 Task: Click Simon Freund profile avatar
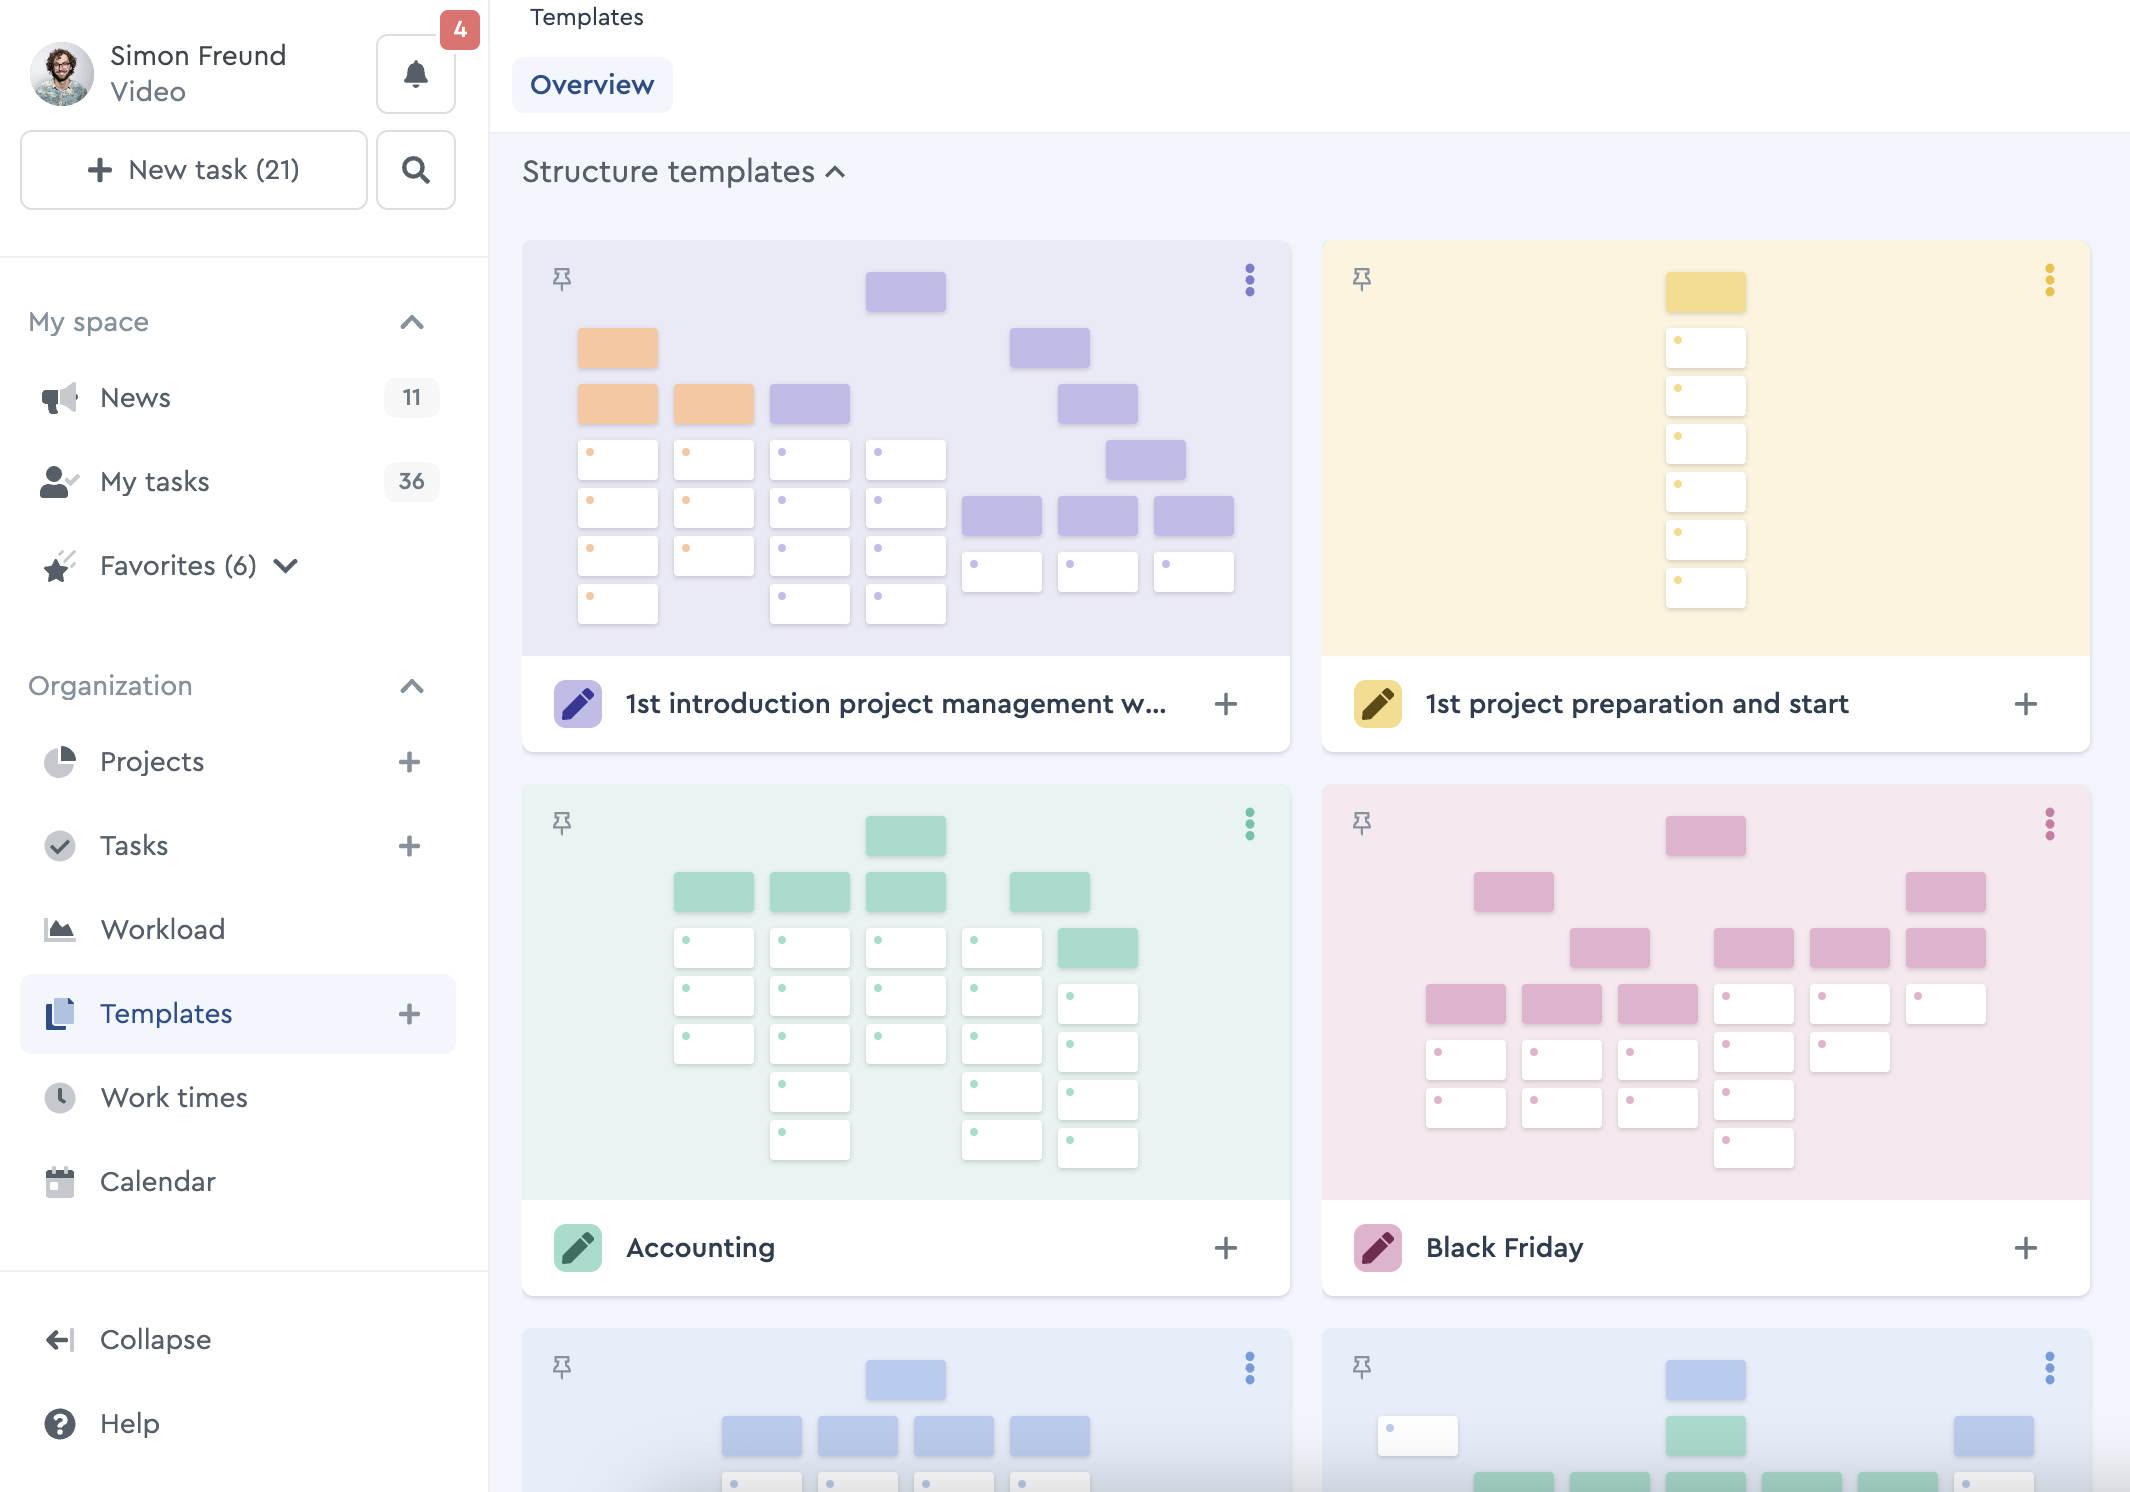pos(62,73)
